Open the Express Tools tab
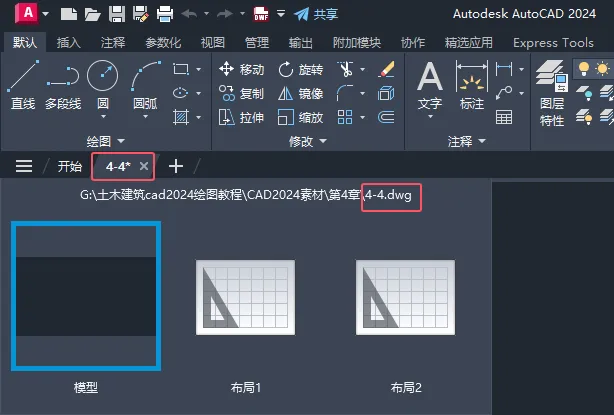 tap(553, 42)
